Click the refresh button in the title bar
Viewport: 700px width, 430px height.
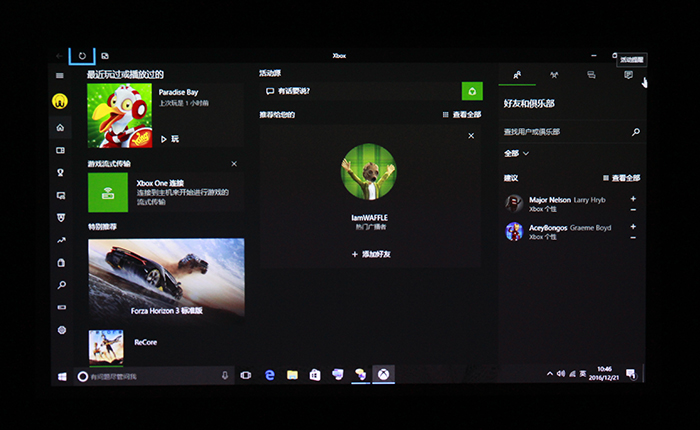pyautogui.click(x=82, y=55)
